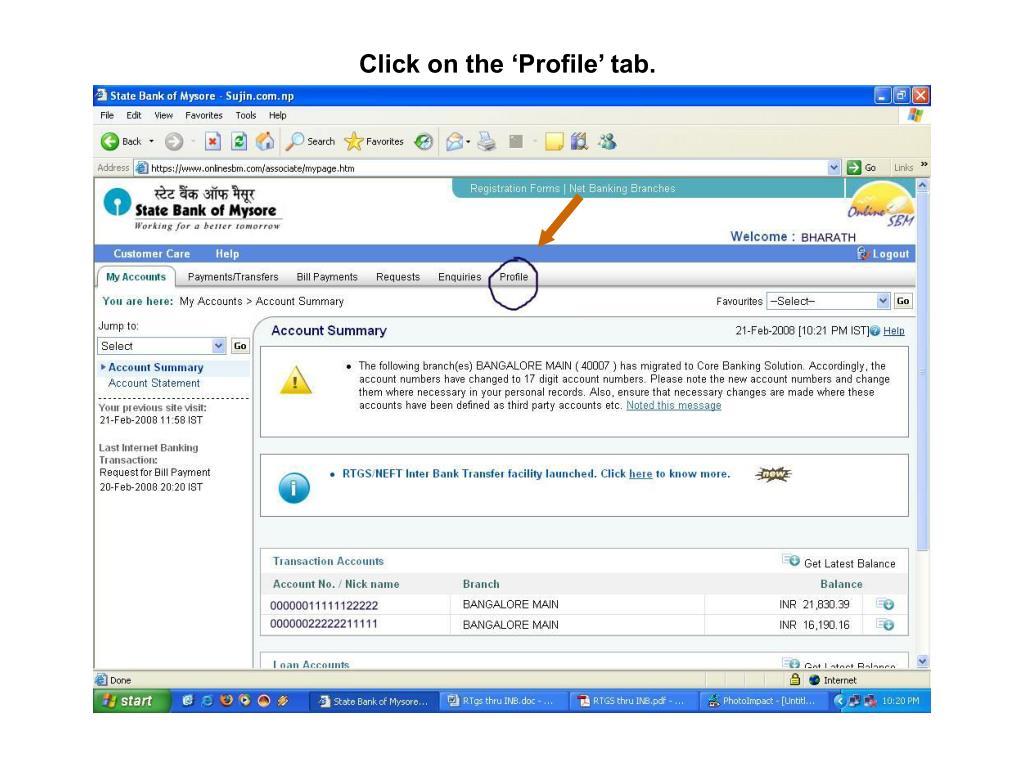Click the yellow note toolbar icon

[554, 142]
